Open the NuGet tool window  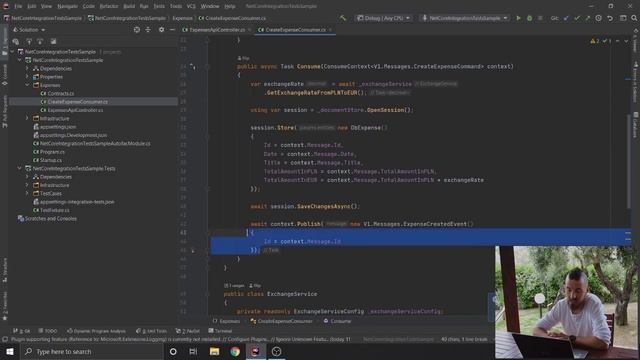187,331
